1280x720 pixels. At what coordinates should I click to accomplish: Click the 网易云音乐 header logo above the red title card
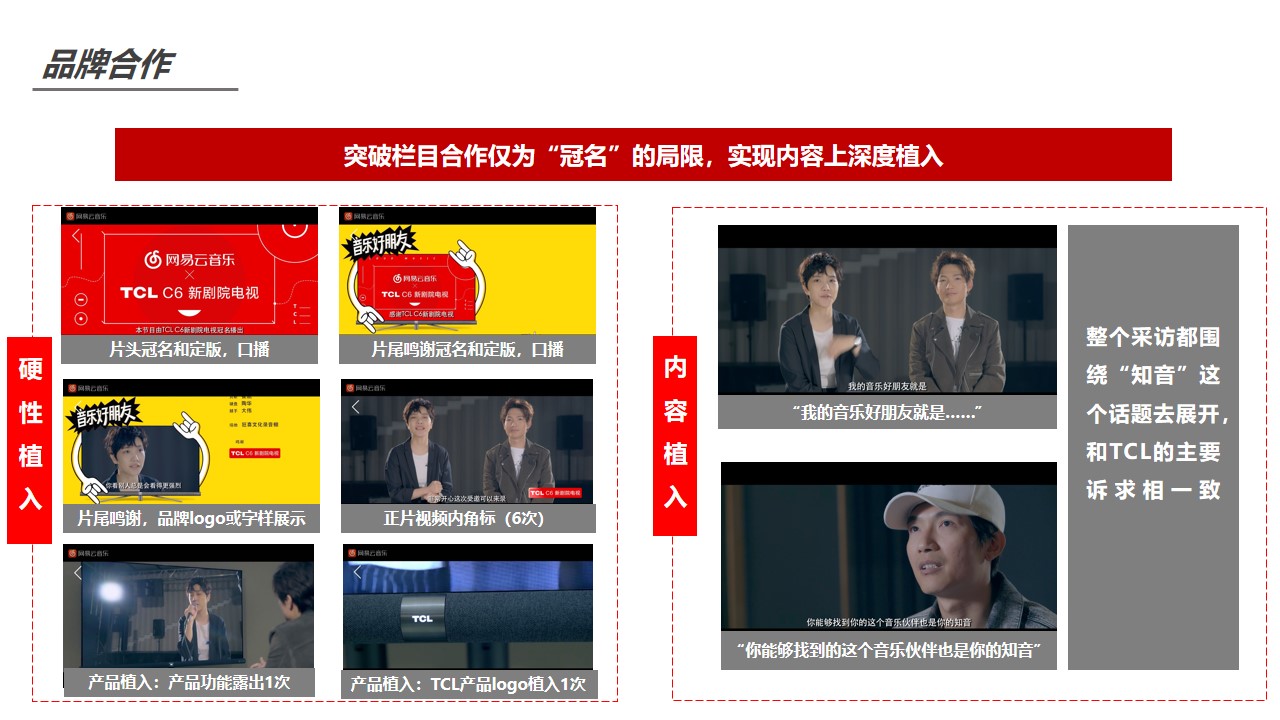[x=86, y=216]
